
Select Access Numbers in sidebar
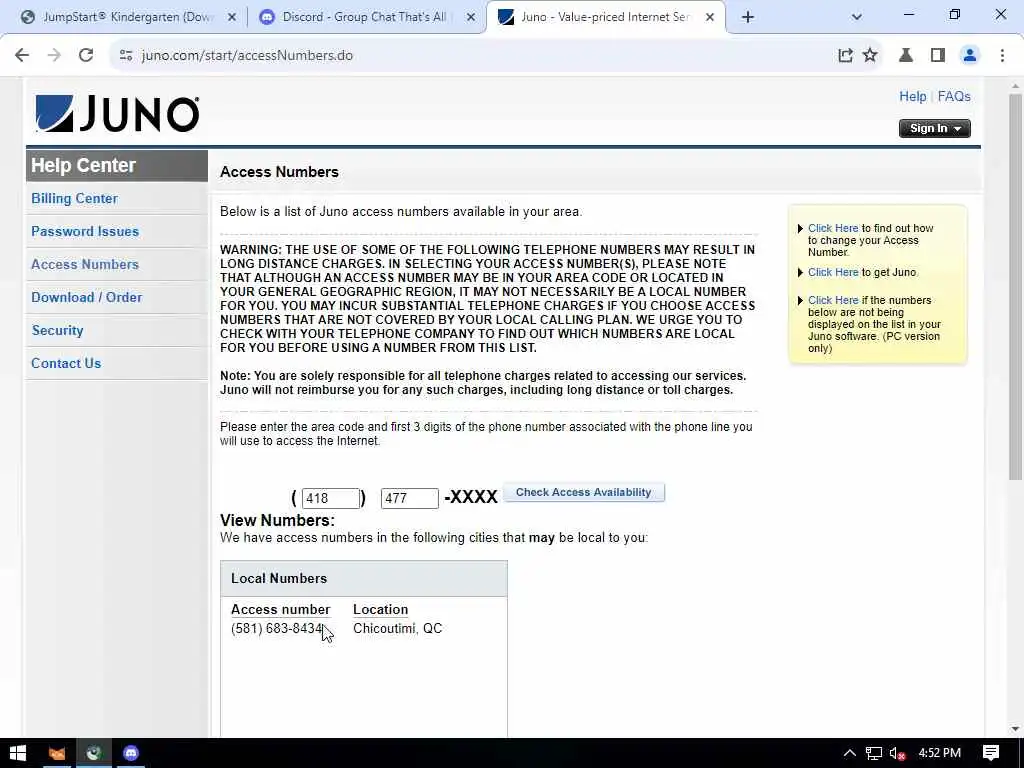[85, 264]
